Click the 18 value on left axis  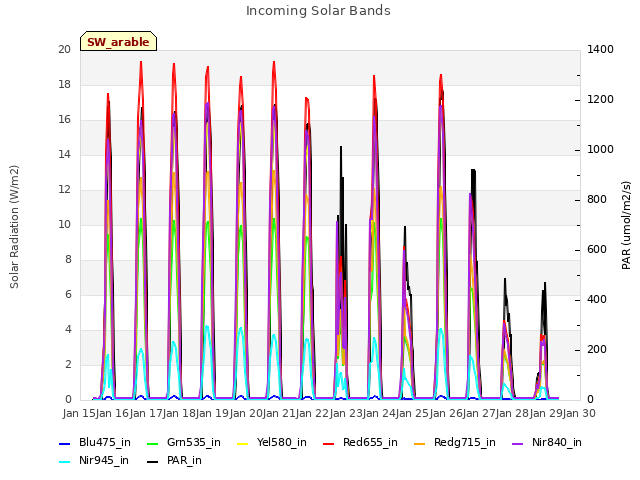coord(64,84)
